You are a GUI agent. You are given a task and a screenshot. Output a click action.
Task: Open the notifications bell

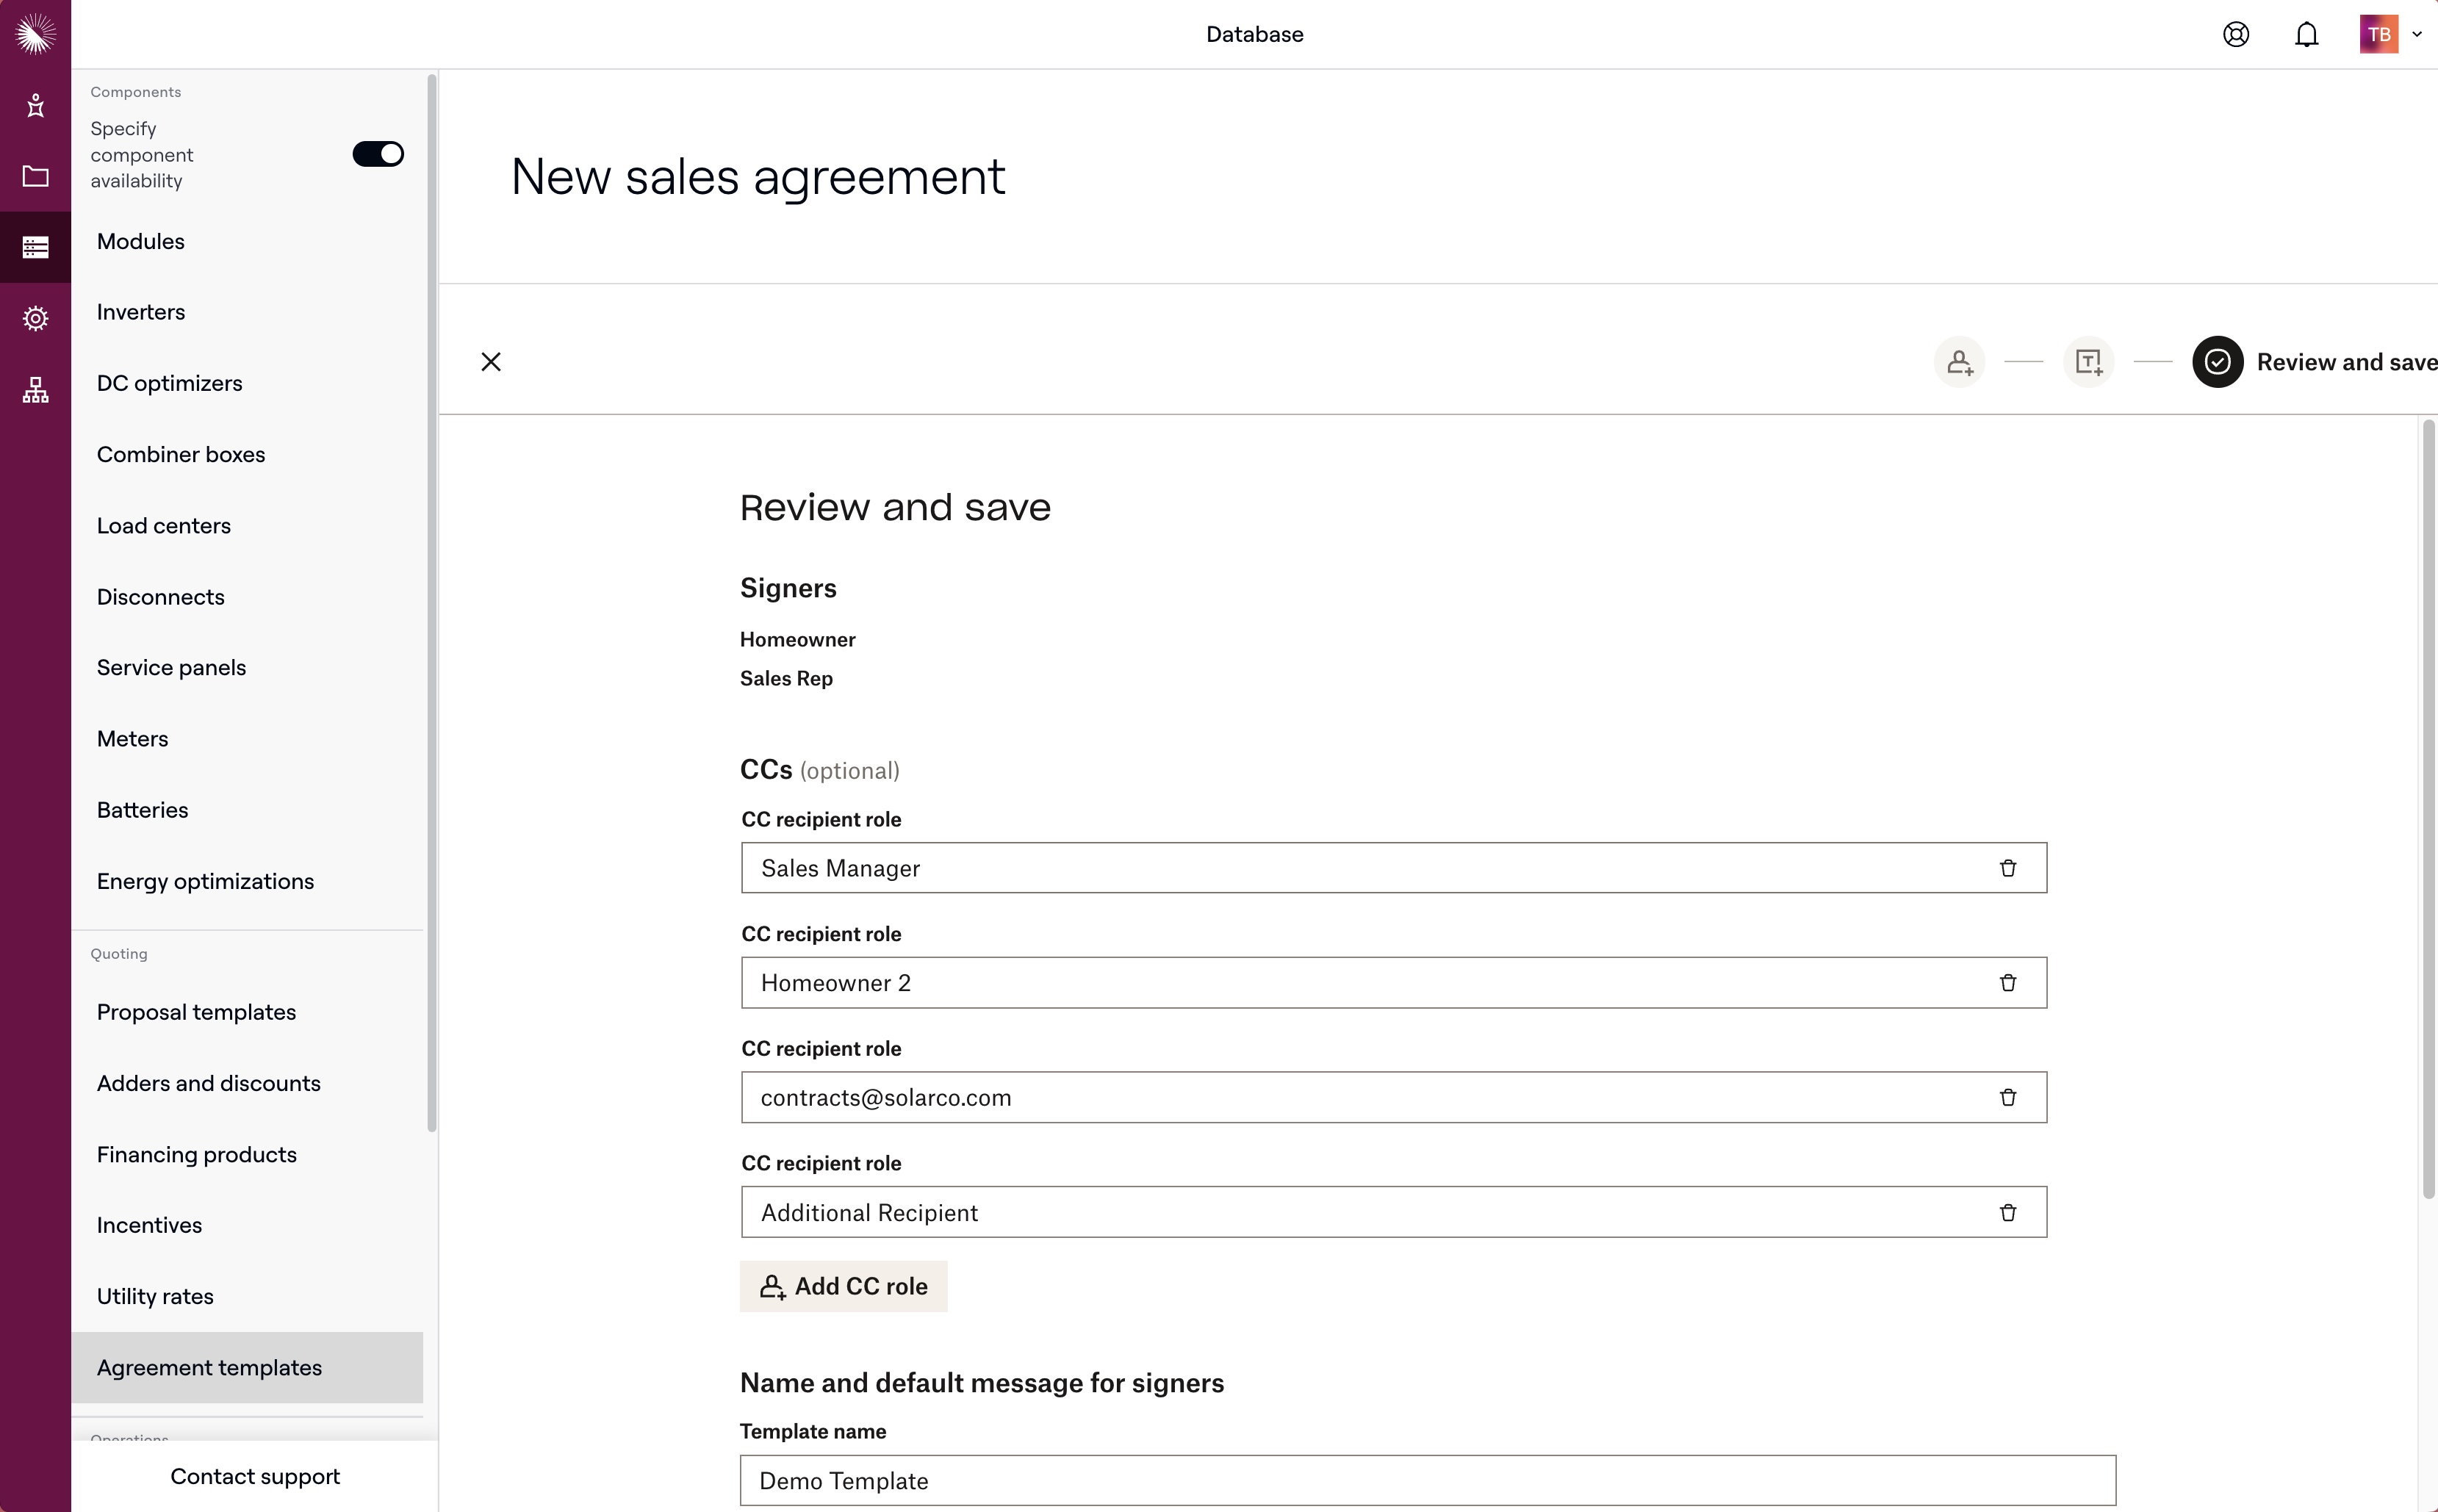(x=2306, y=35)
